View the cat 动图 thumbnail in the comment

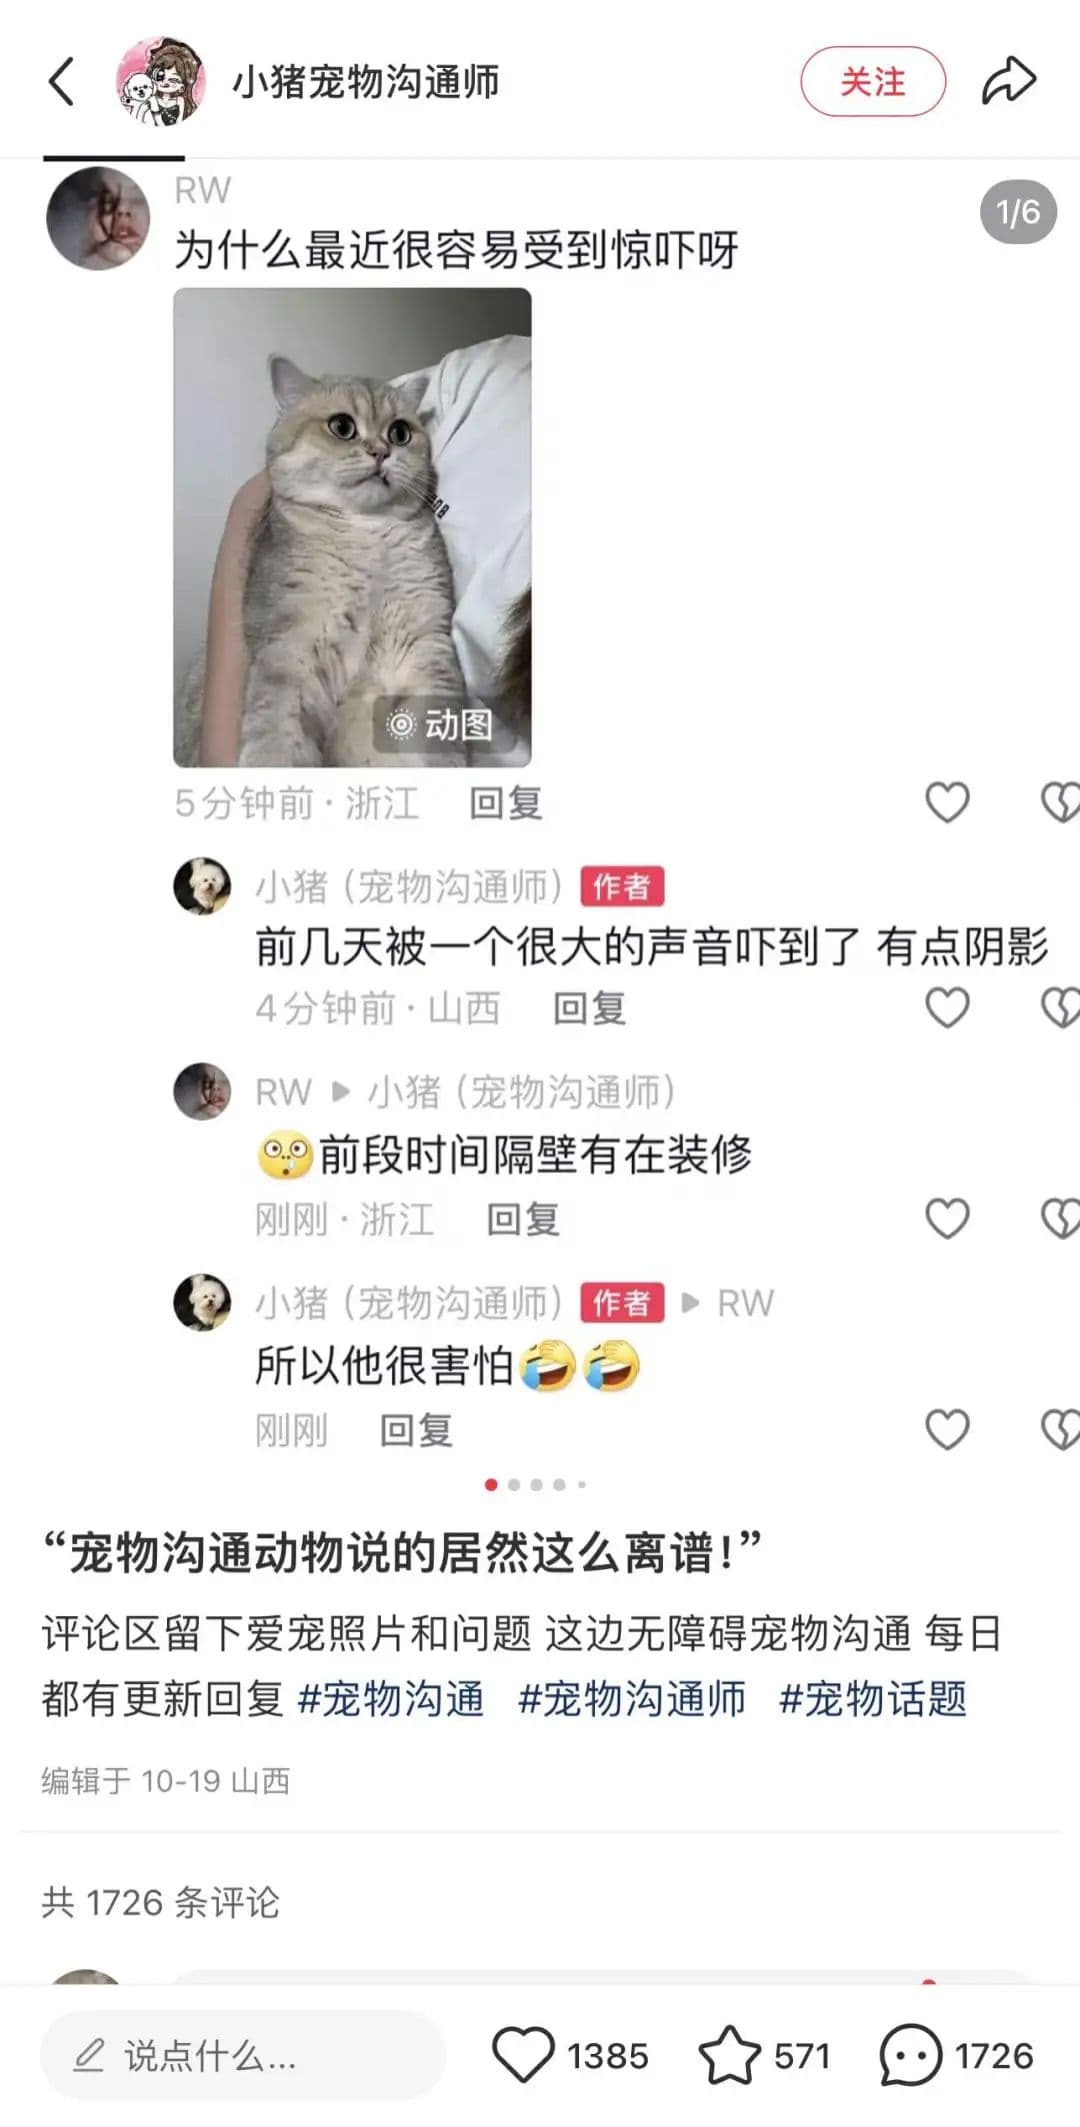(x=352, y=527)
